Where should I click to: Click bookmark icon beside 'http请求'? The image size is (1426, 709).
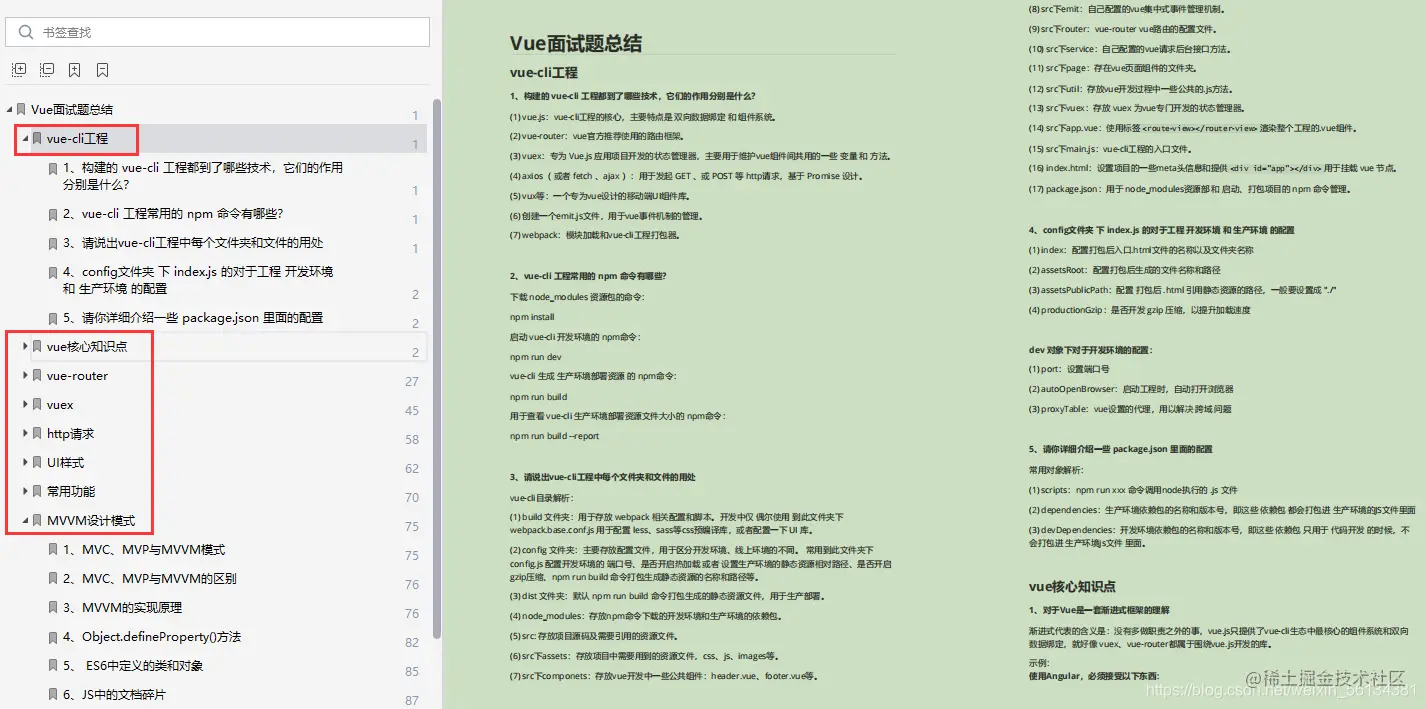pyautogui.click(x=37, y=433)
